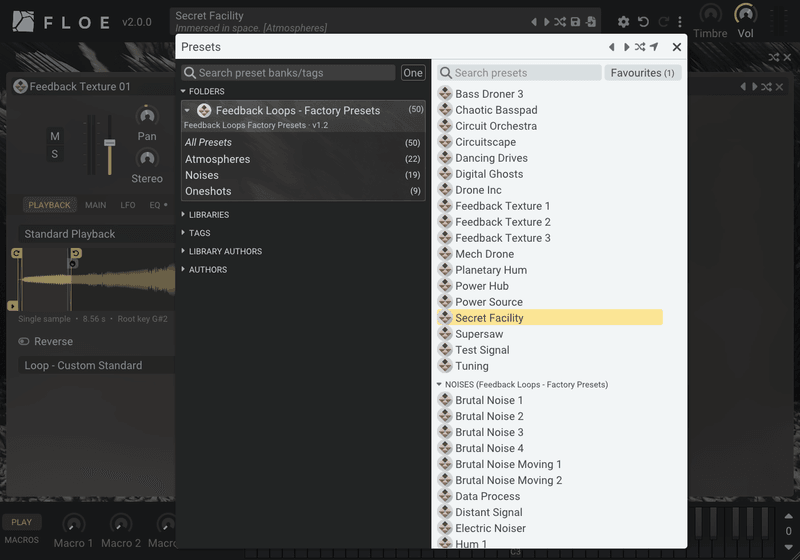Select the Oneshots folder
800x560 pixels.
pos(303,191)
